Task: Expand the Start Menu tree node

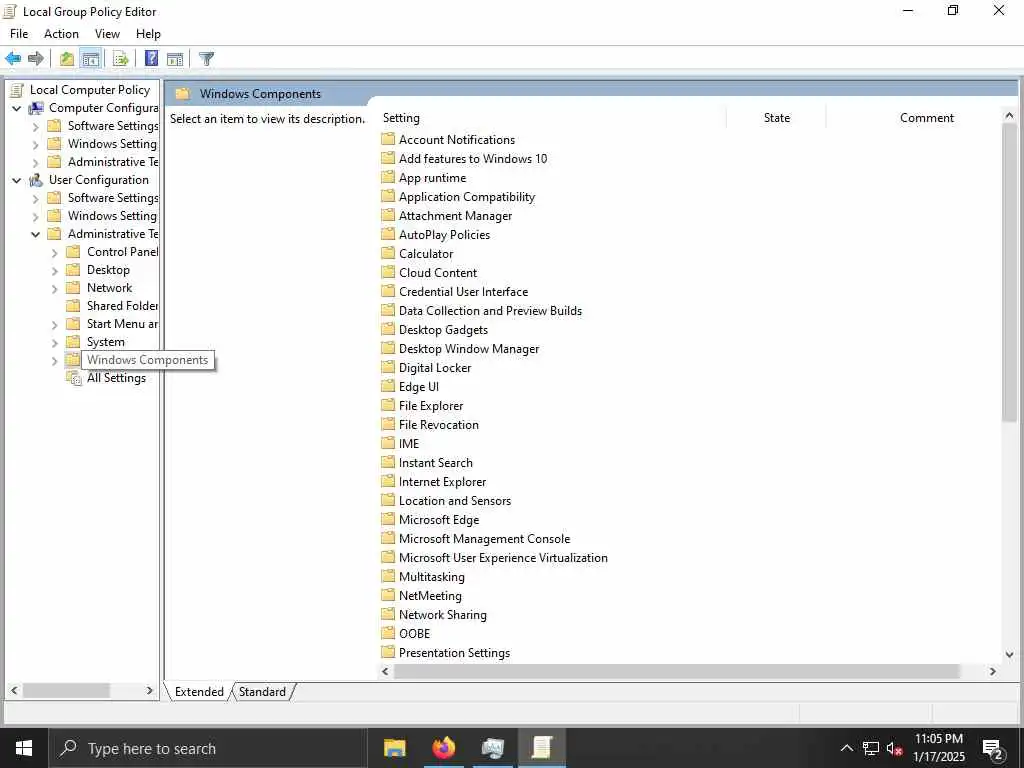Action: [55, 325]
